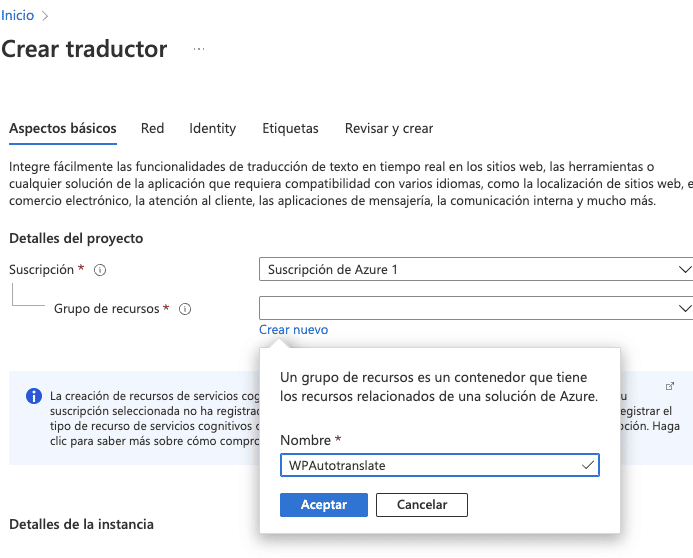Click the Detalles de la instancia heading
This screenshot has height=558, width=693.
(81, 524)
